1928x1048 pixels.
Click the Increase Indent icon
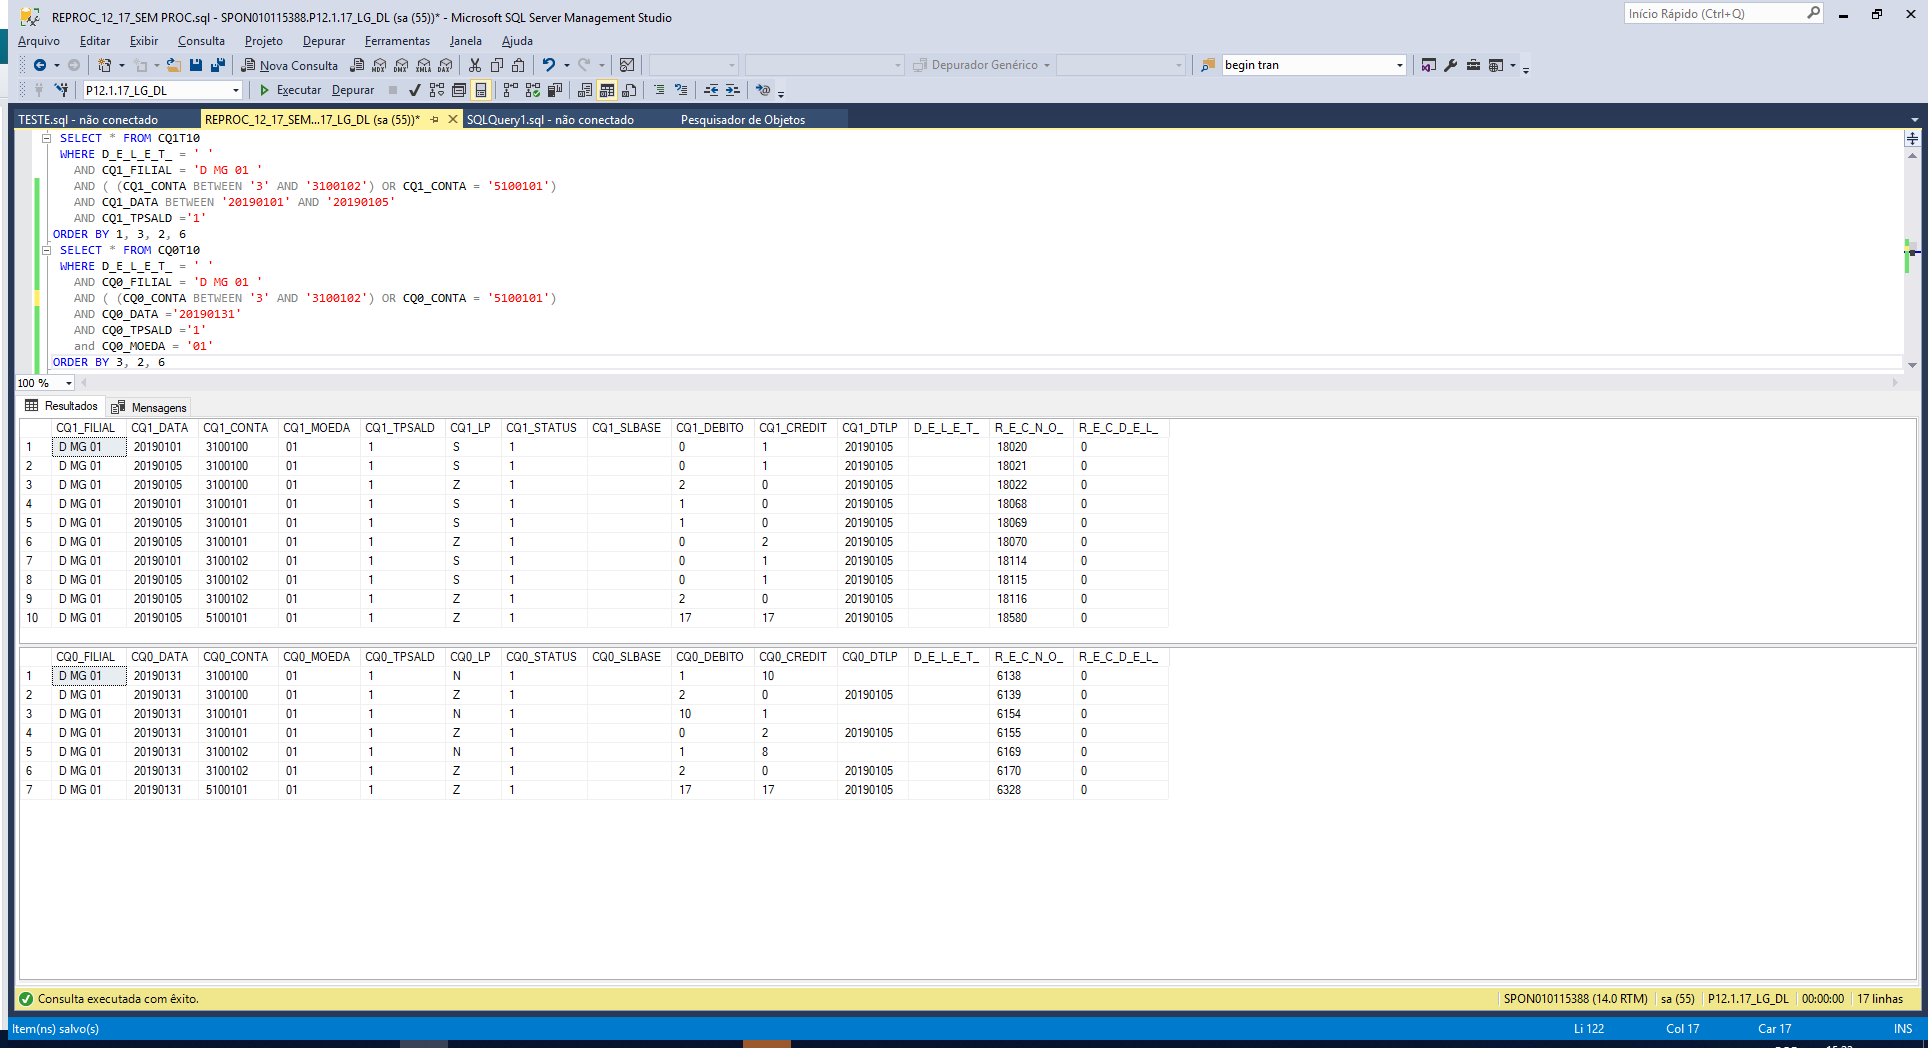733,90
